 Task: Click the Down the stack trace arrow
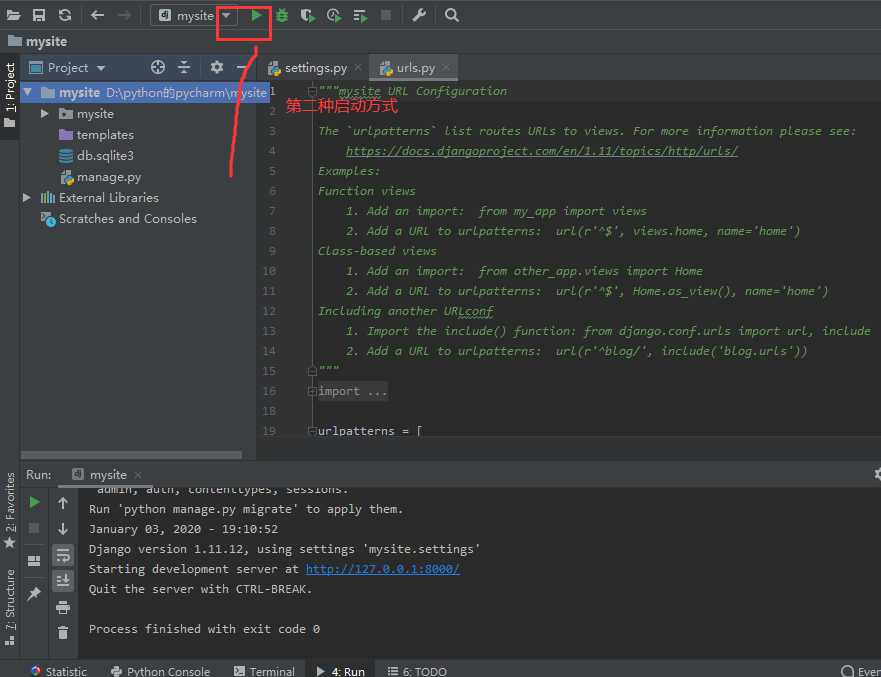pos(63,529)
